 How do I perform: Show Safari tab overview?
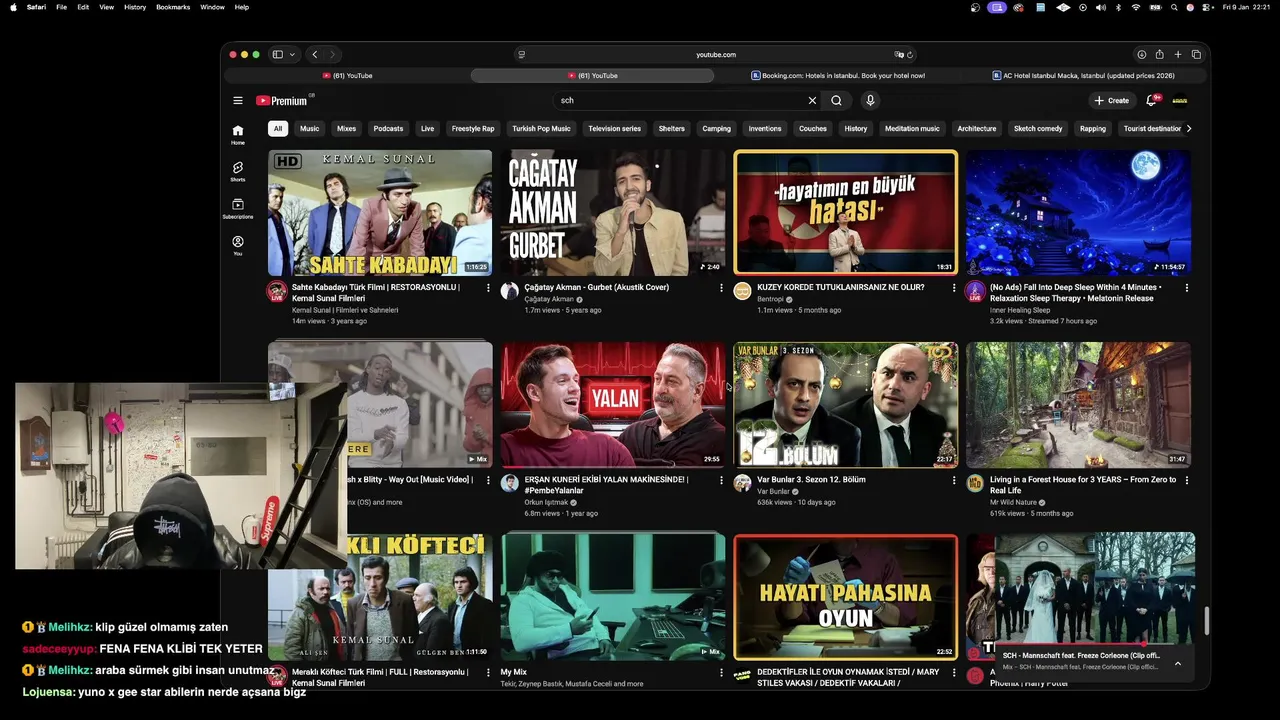pyautogui.click(x=1196, y=54)
